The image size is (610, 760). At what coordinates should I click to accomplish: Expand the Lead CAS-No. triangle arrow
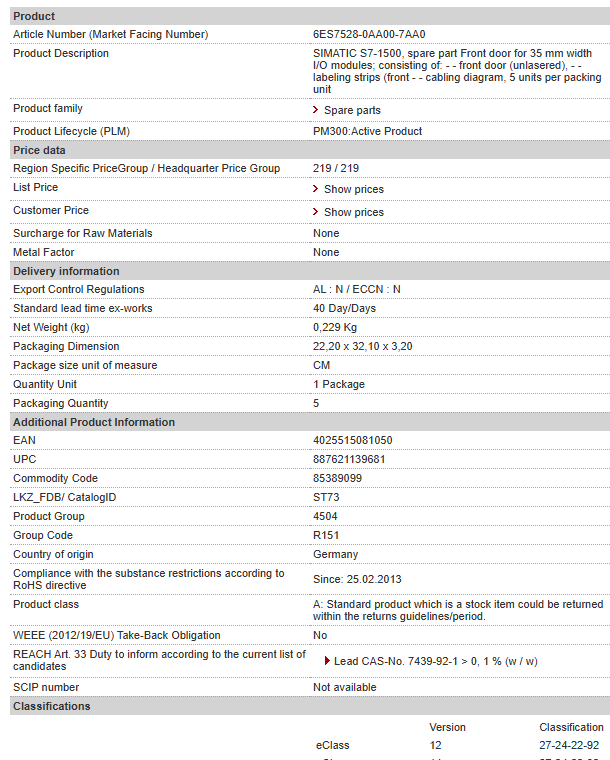[327, 661]
